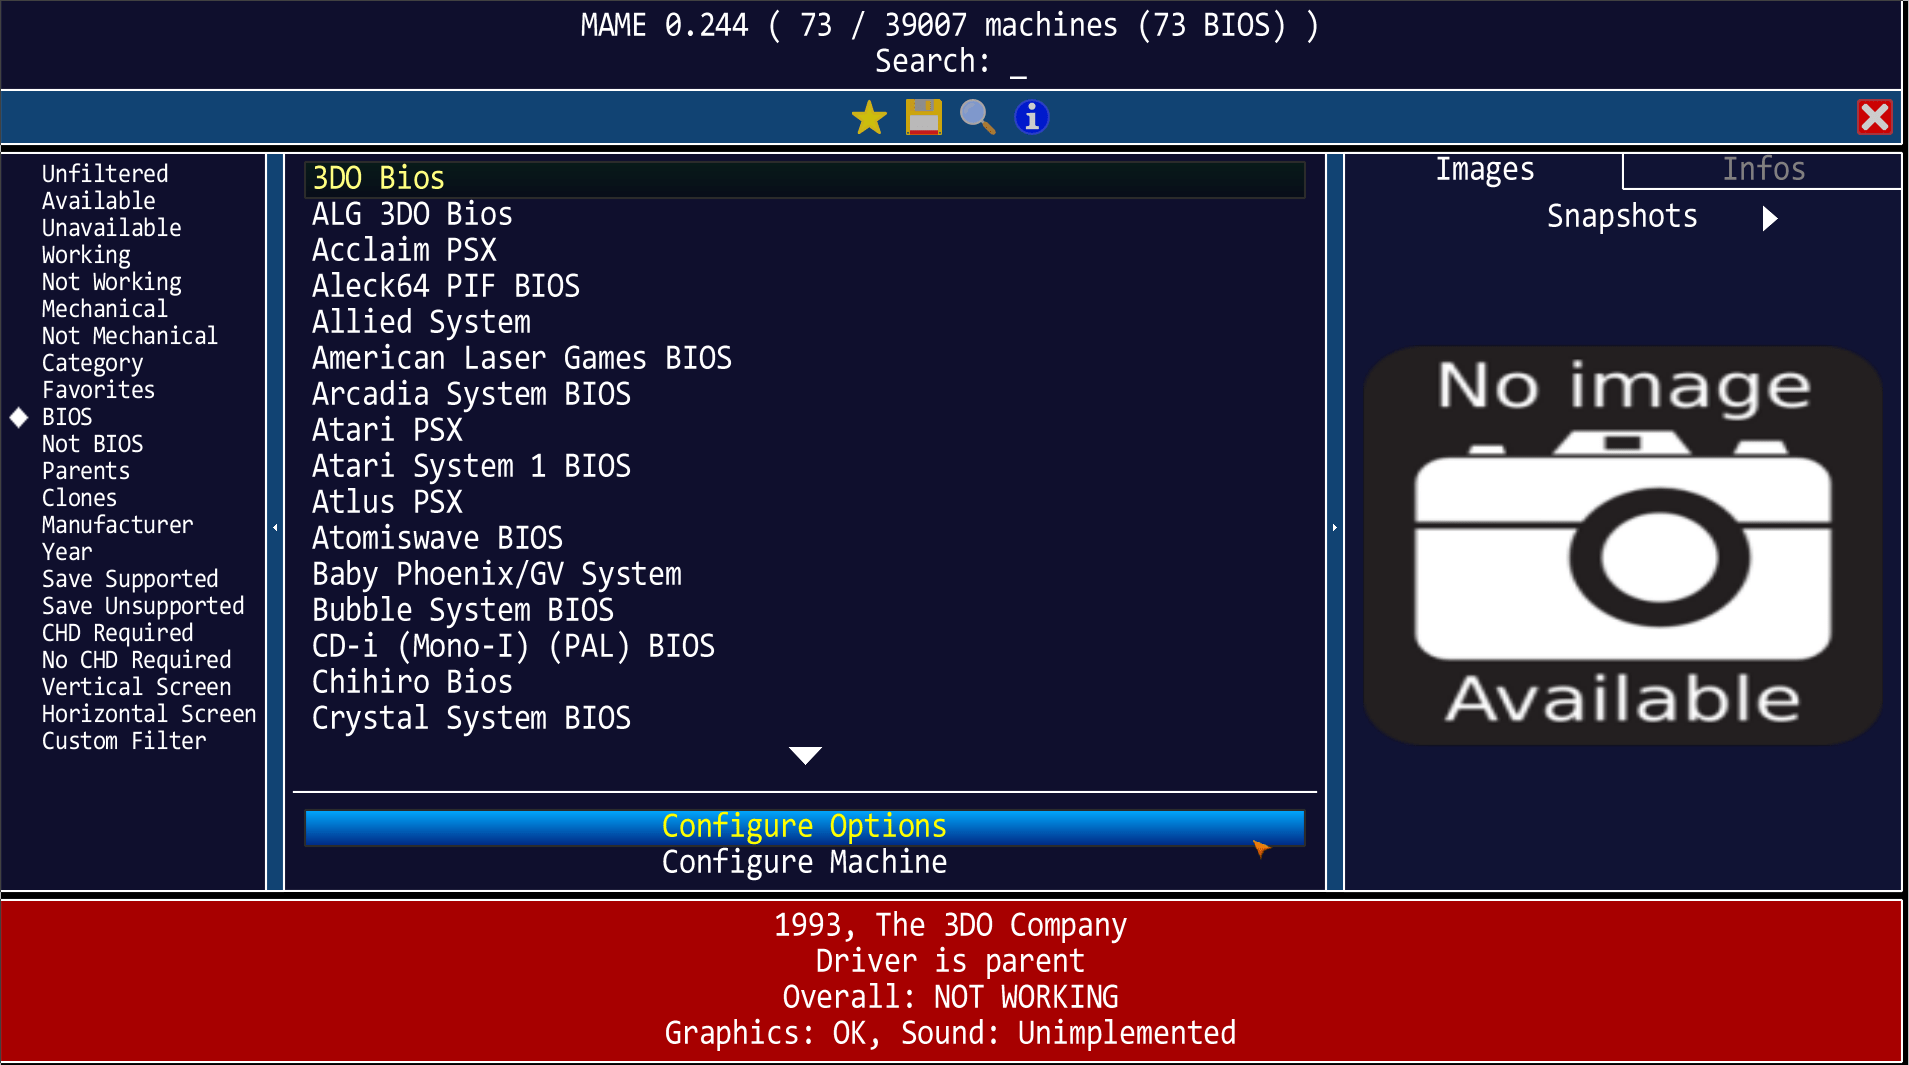
Task: Select Atari PSX entry
Action: coord(805,431)
